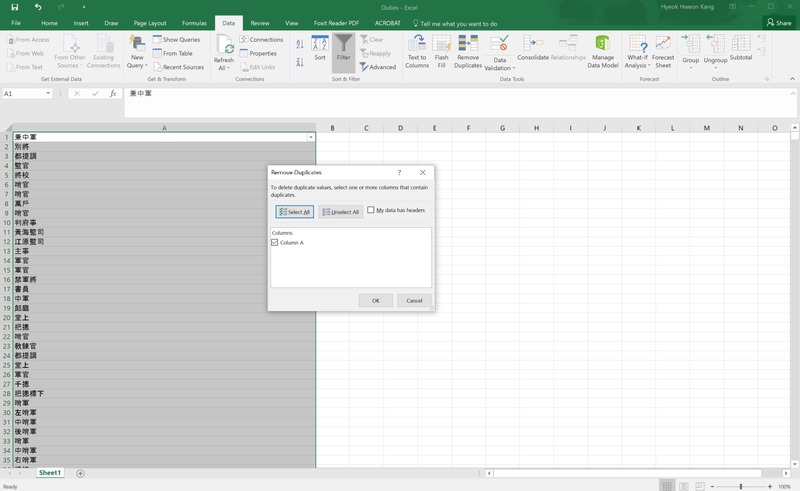Click the Remove Duplicates ribbon icon
800x491 pixels.
(468, 51)
